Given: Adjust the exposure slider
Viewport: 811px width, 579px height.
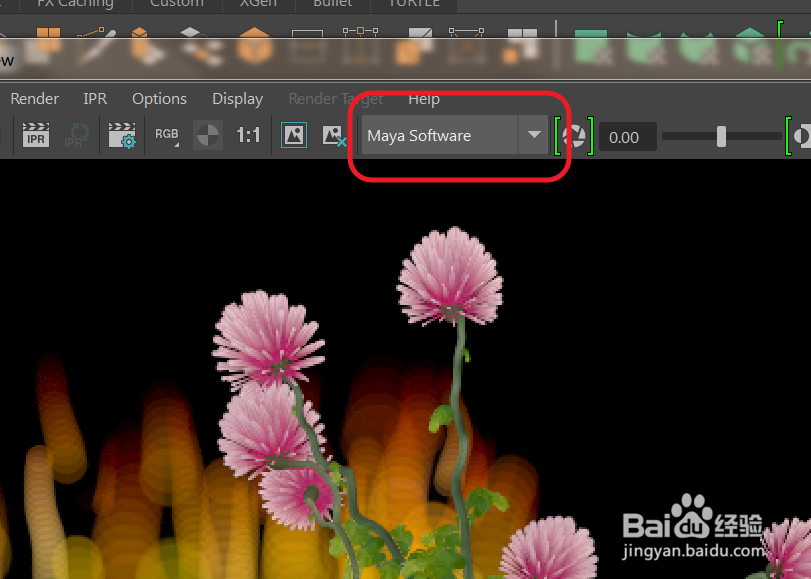Looking at the screenshot, I should pyautogui.click(x=721, y=136).
